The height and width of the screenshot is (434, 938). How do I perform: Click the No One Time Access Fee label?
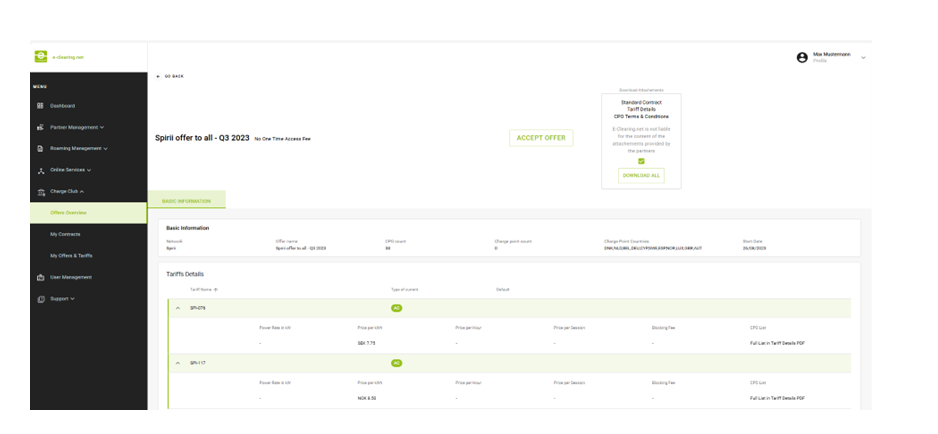click(x=282, y=139)
